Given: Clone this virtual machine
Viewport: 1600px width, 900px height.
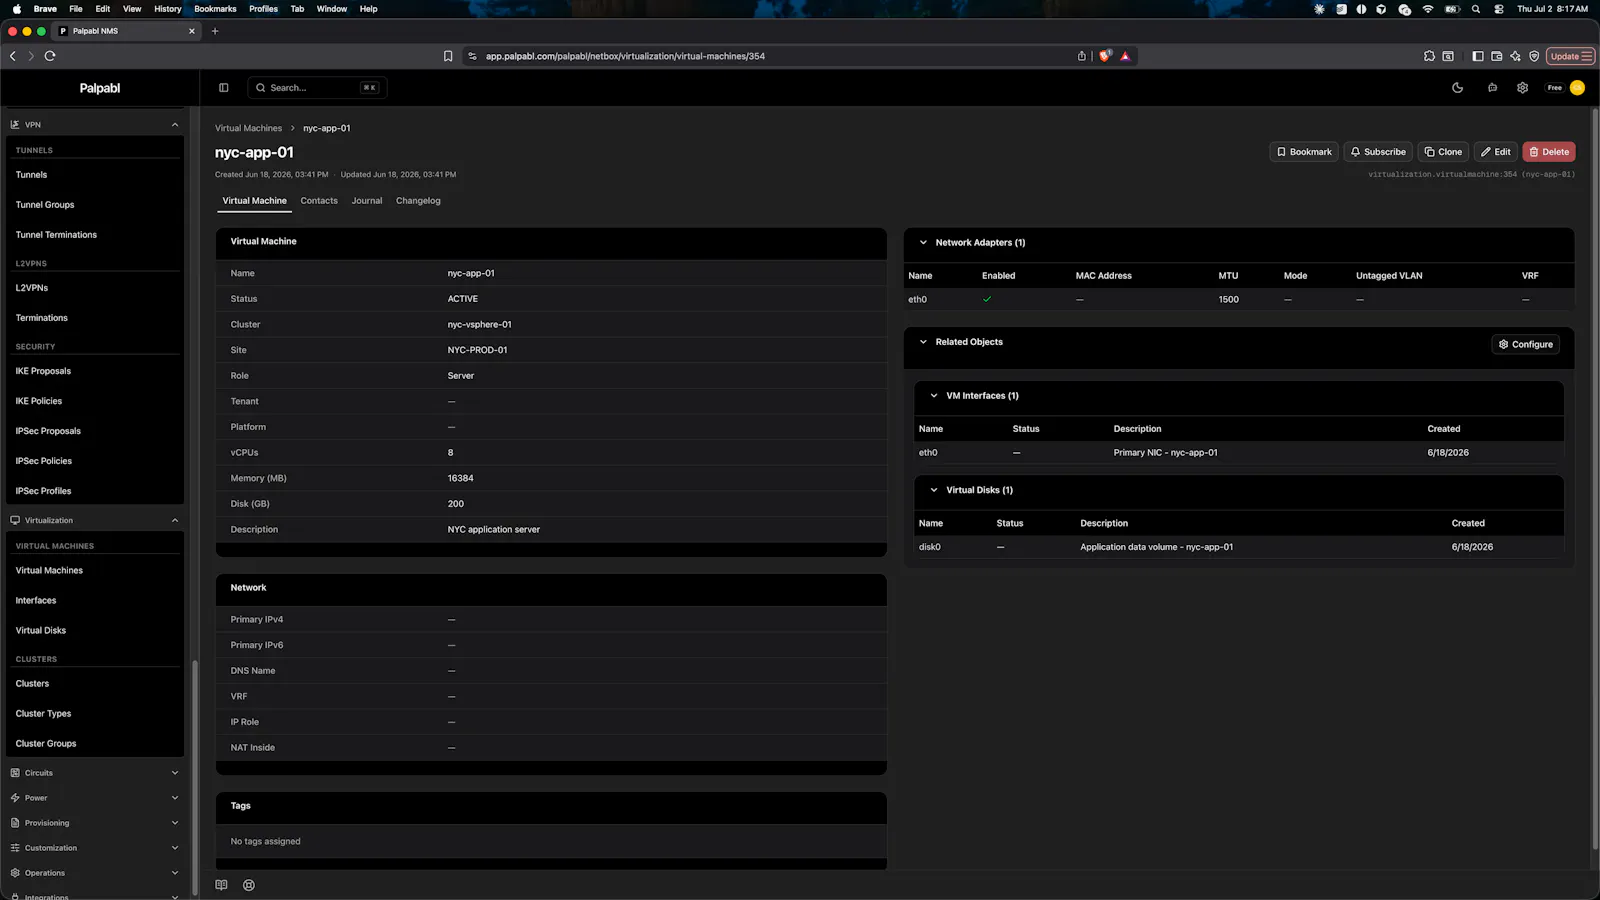Looking at the screenshot, I should tap(1443, 152).
